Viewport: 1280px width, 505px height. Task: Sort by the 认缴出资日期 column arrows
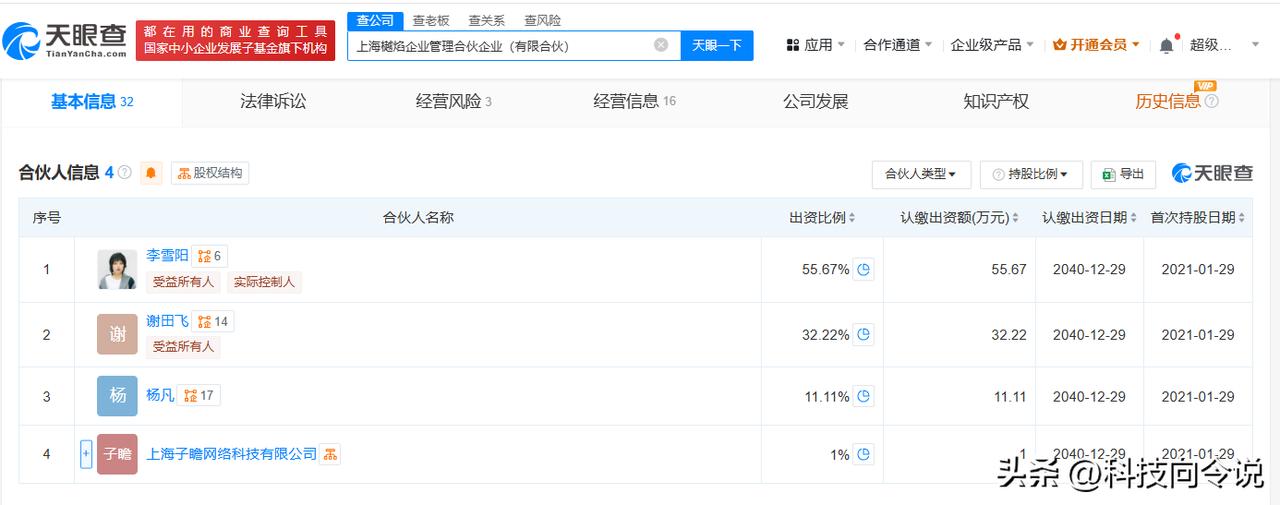click(1134, 218)
